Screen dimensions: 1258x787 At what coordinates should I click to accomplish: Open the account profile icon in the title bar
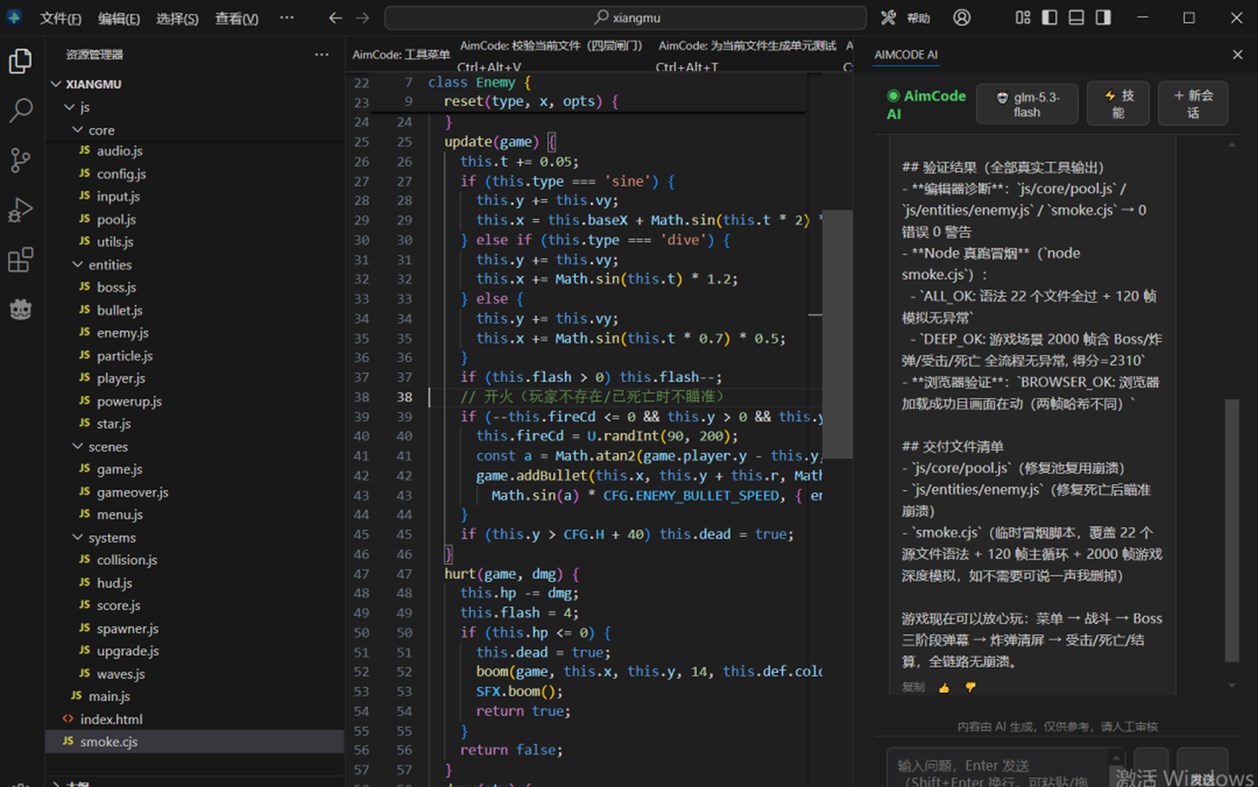click(x=962, y=18)
